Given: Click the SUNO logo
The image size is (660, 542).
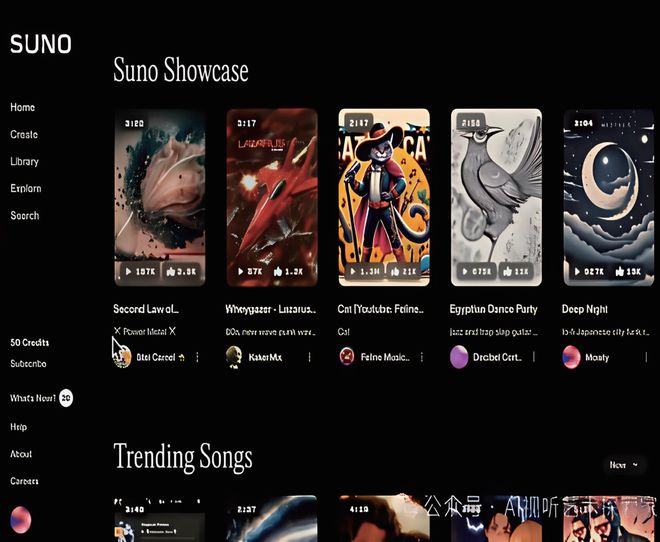Looking at the screenshot, I should pos(41,44).
